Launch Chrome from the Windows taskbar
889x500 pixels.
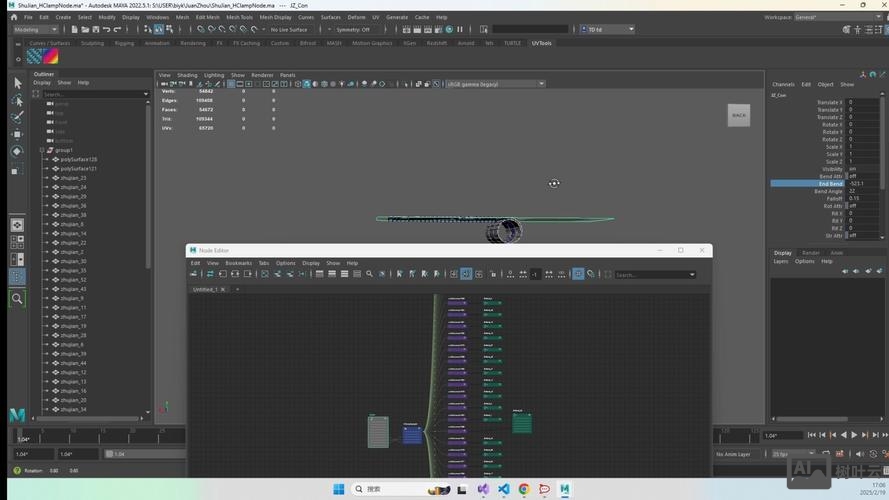[524, 489]
